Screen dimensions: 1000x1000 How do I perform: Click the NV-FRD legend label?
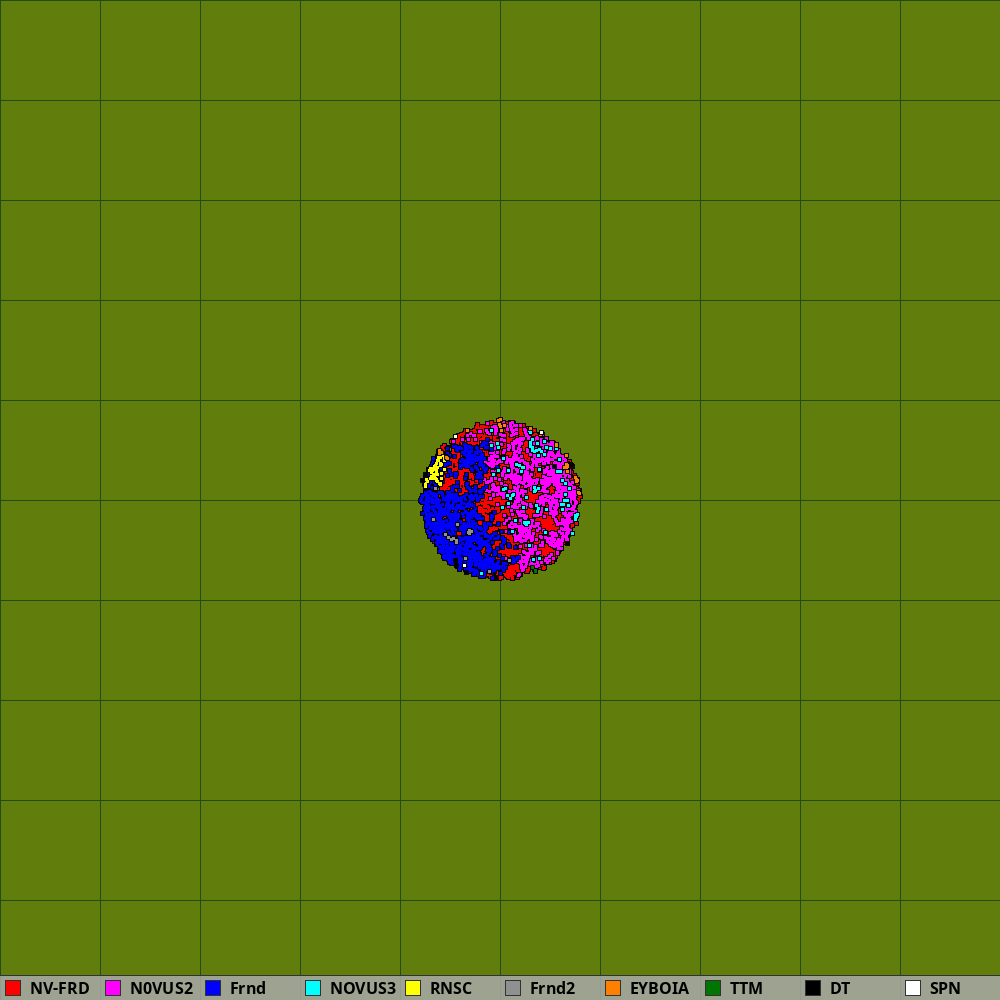59,988
